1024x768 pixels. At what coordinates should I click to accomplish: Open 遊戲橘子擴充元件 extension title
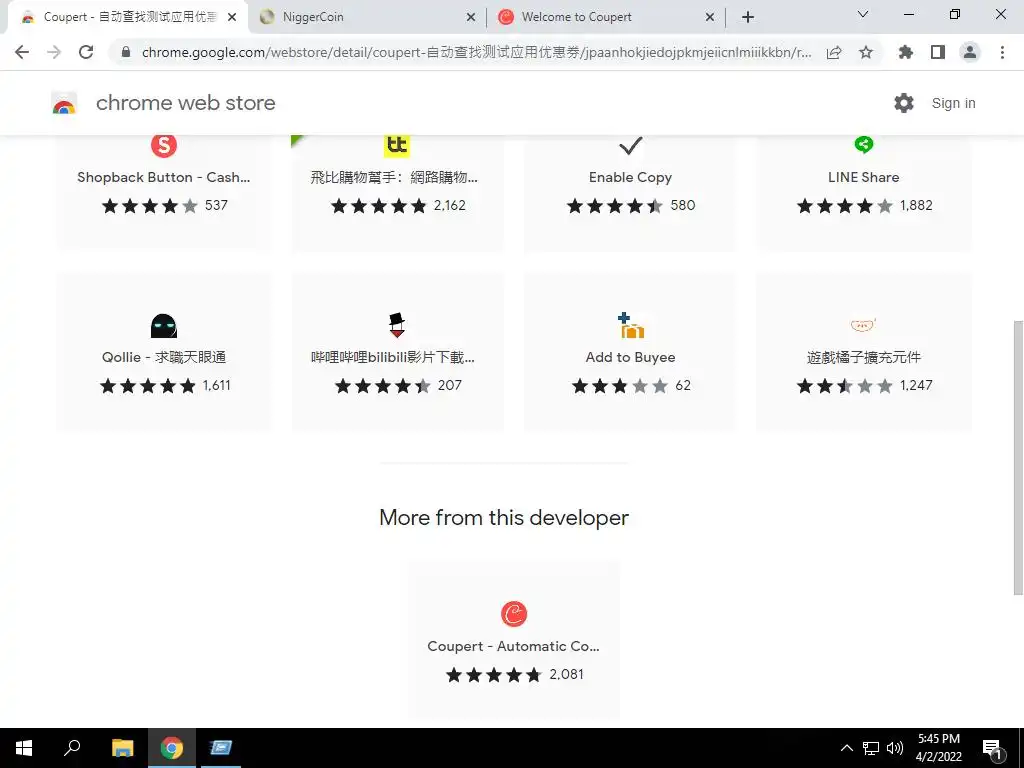(x=863, y=357)
